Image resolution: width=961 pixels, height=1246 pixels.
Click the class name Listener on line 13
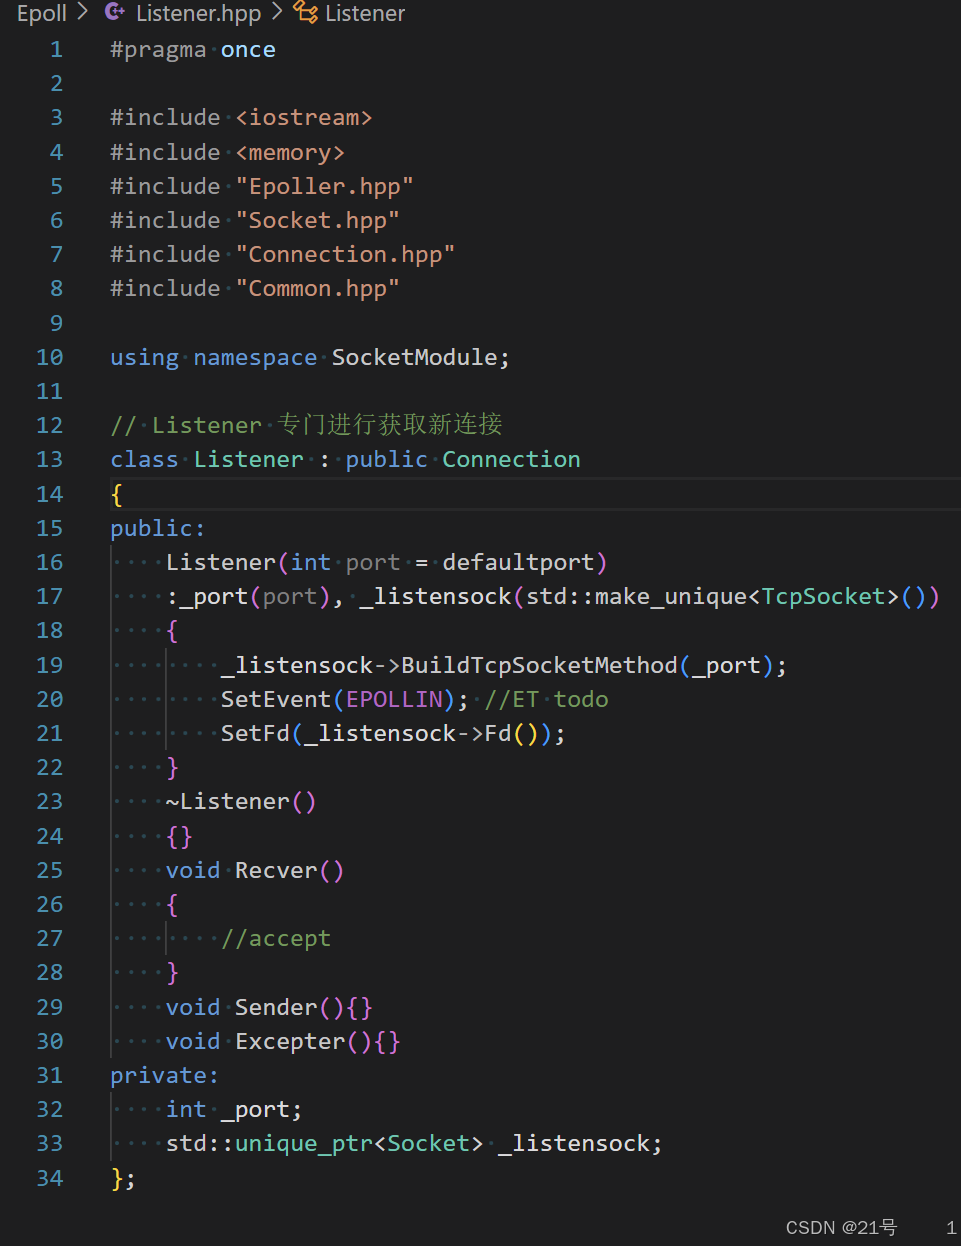[248, 460]
